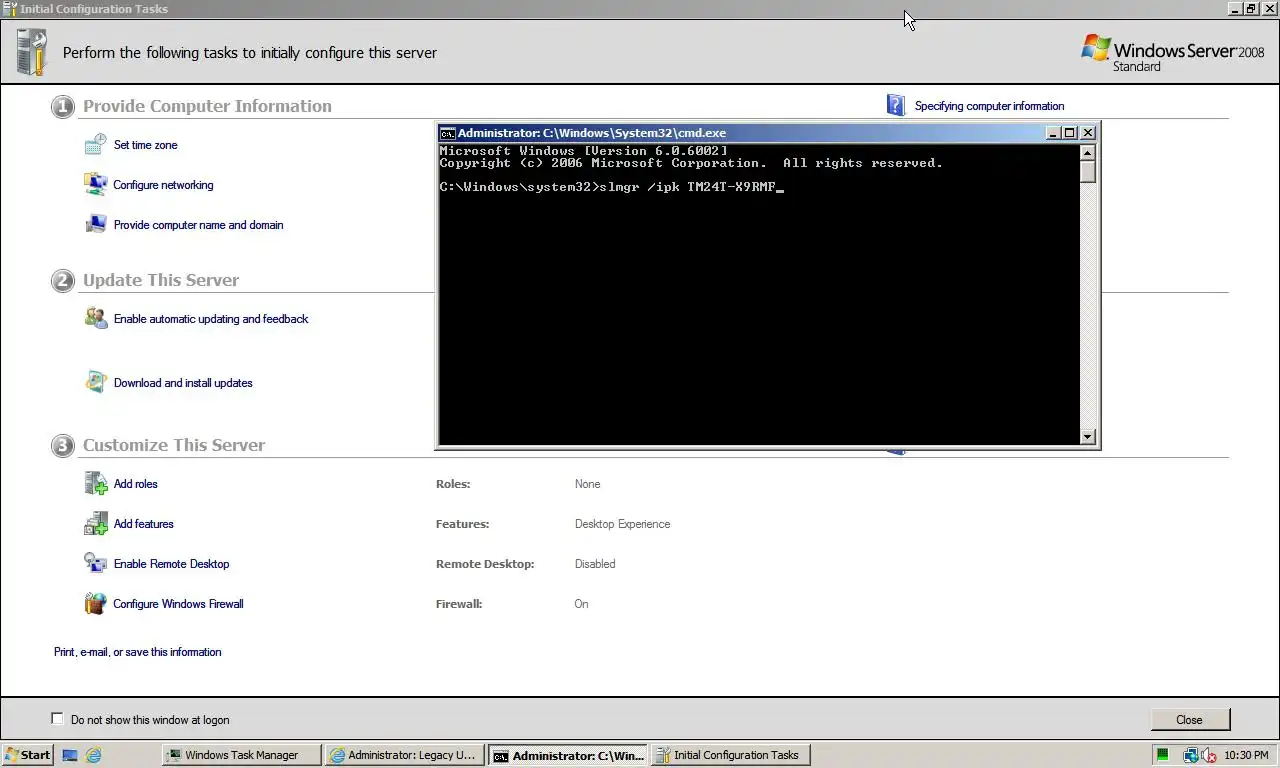Open Enable Remote Desktop link
1280x768 pixels.
[x=171, y=564]
